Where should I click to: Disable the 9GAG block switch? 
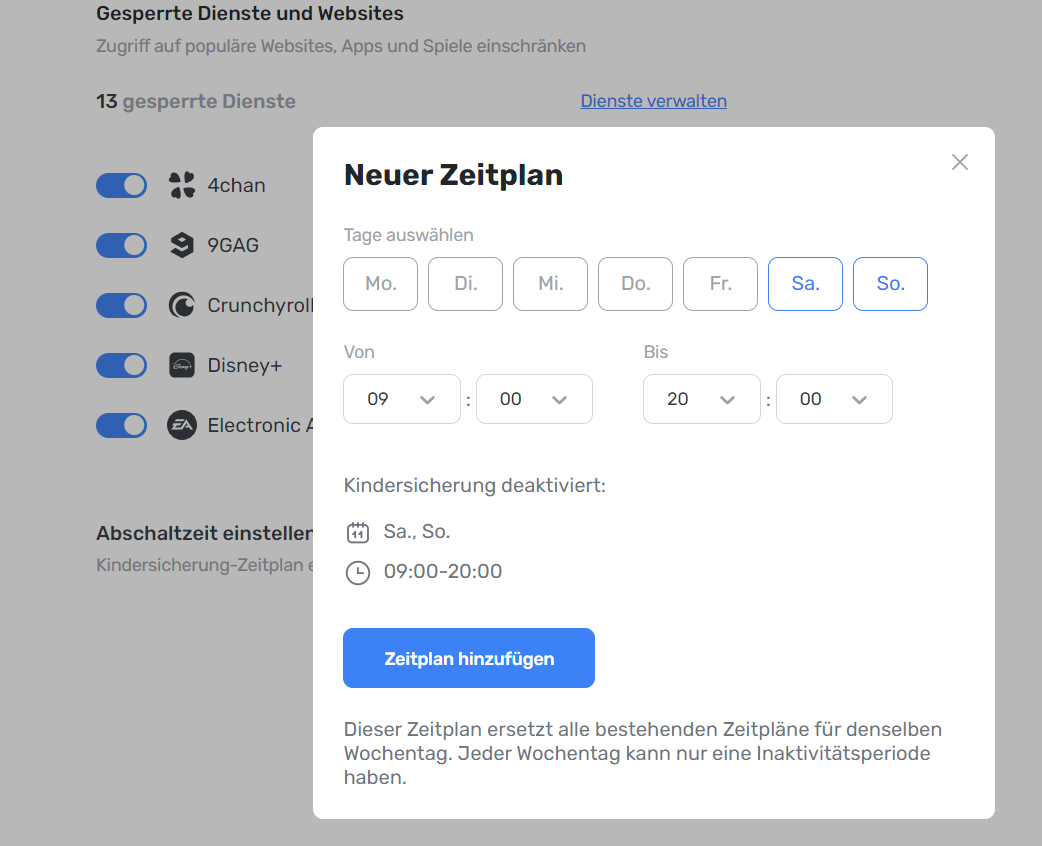pyautogui.click(x=122, y=245)
